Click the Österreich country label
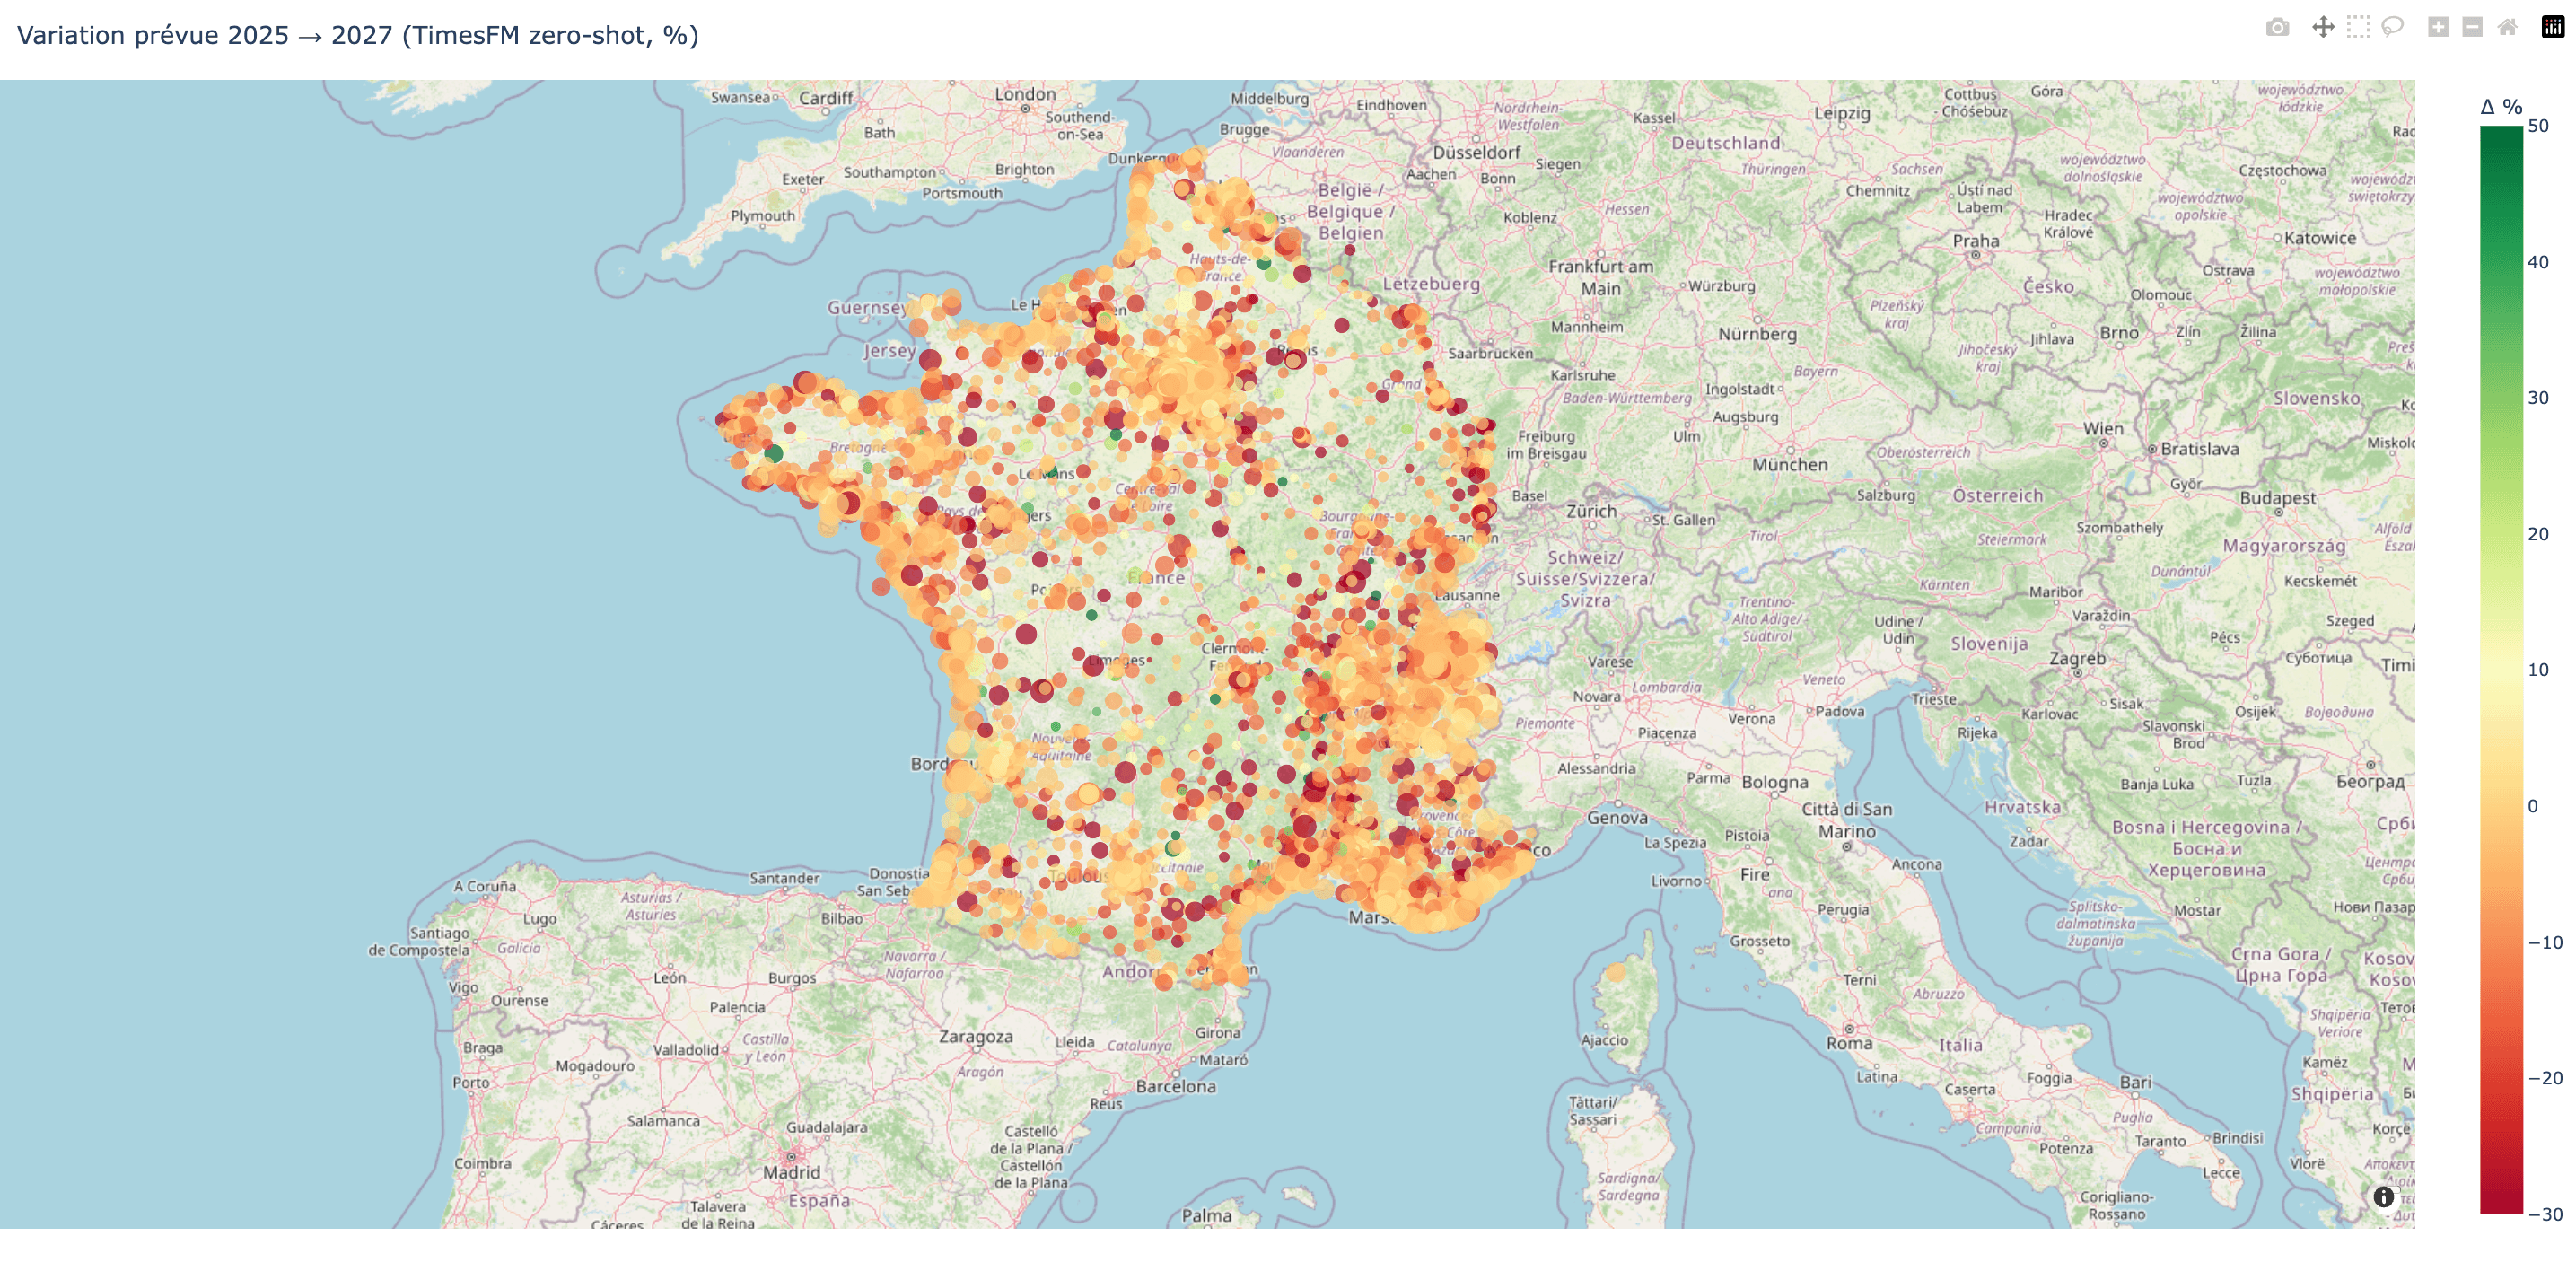This screenshot has height=1271, width=2576. [1998, 496]
